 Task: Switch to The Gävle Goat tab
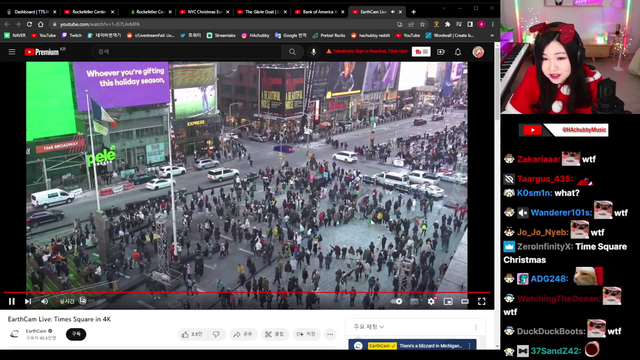coord(261,12)
